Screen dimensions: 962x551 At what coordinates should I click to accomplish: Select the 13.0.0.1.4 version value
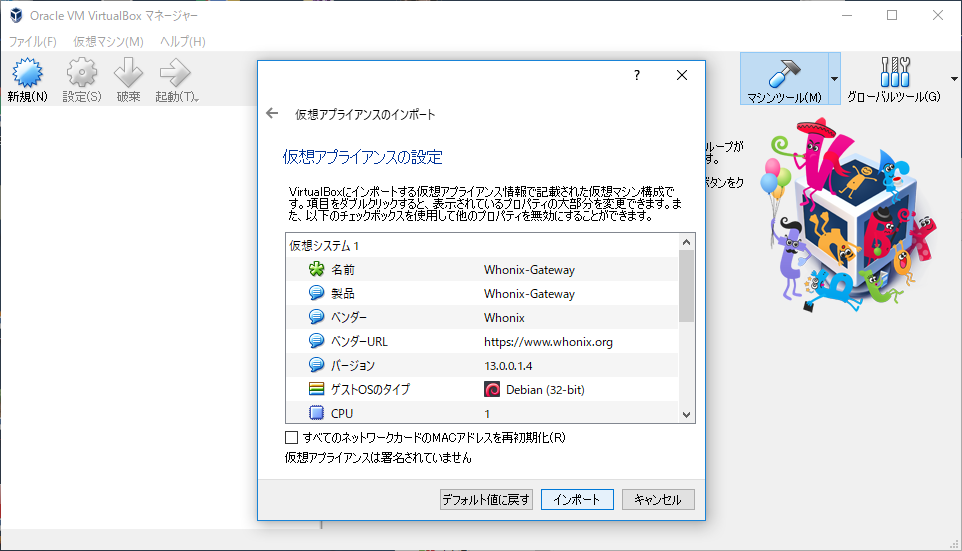[509, 366]
